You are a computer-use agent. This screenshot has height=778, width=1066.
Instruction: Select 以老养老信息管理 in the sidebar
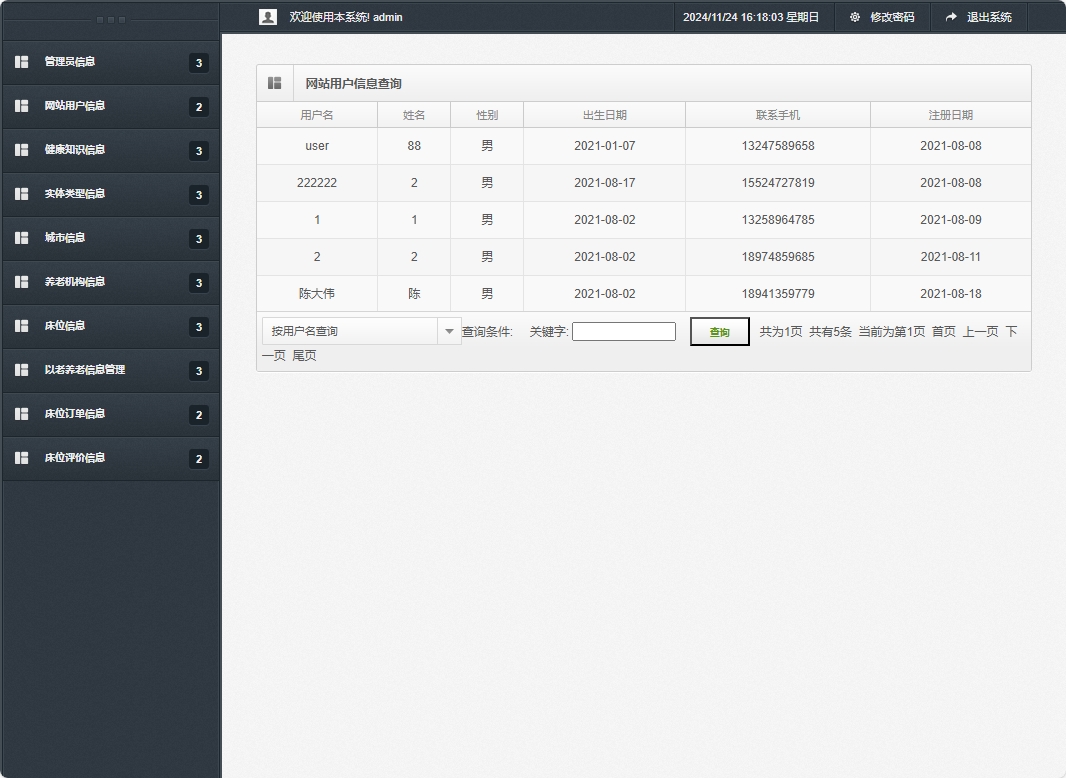click(85, 370)
